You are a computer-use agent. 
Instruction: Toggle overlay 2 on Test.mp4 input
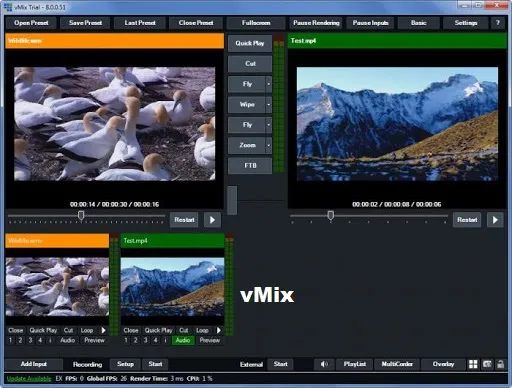pyautogui.click(x=136, y=340)
